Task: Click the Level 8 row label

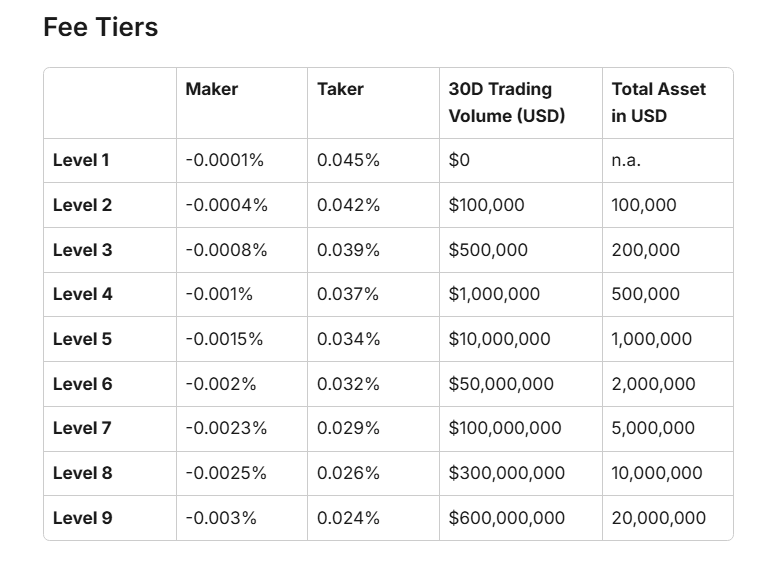Action: 82,473
